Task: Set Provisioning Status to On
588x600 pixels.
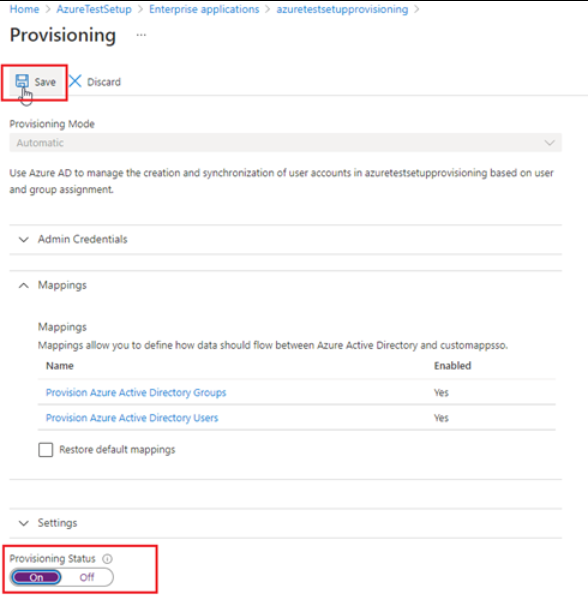Action: 36,577
